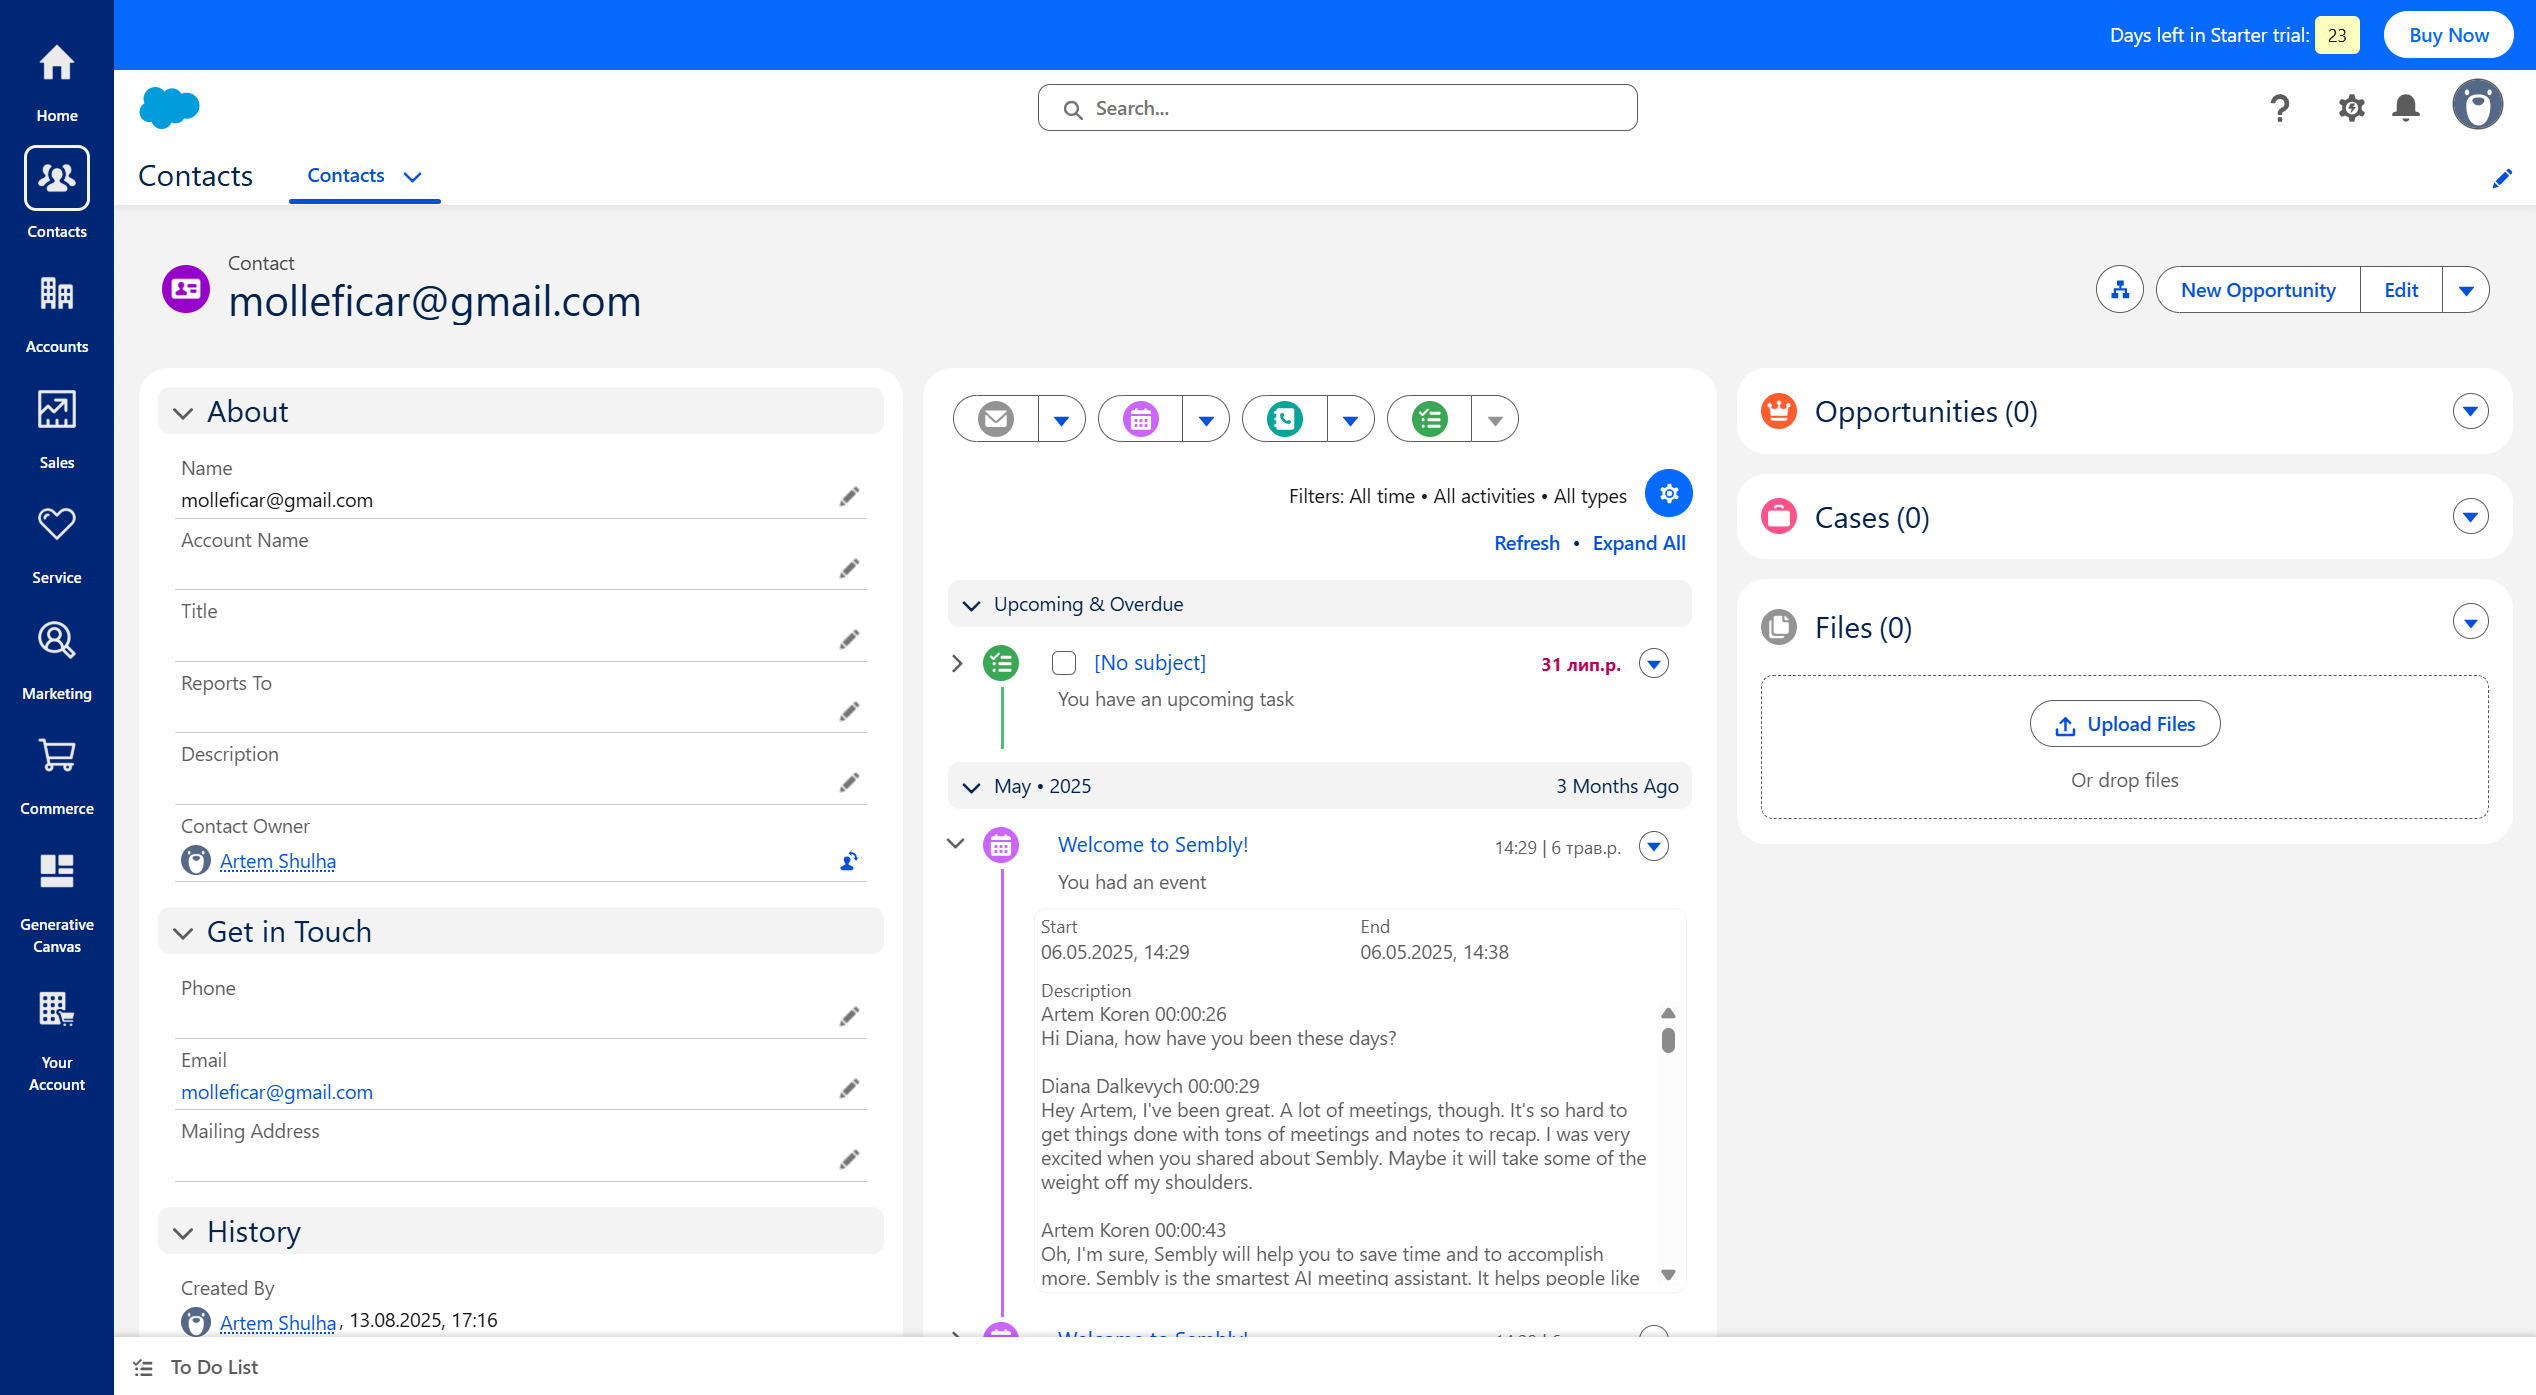Image resolution: width=2536 pixels, height=1395 pixels.
Task: Click the Expand All link
Action: (x=1638, y=543)
